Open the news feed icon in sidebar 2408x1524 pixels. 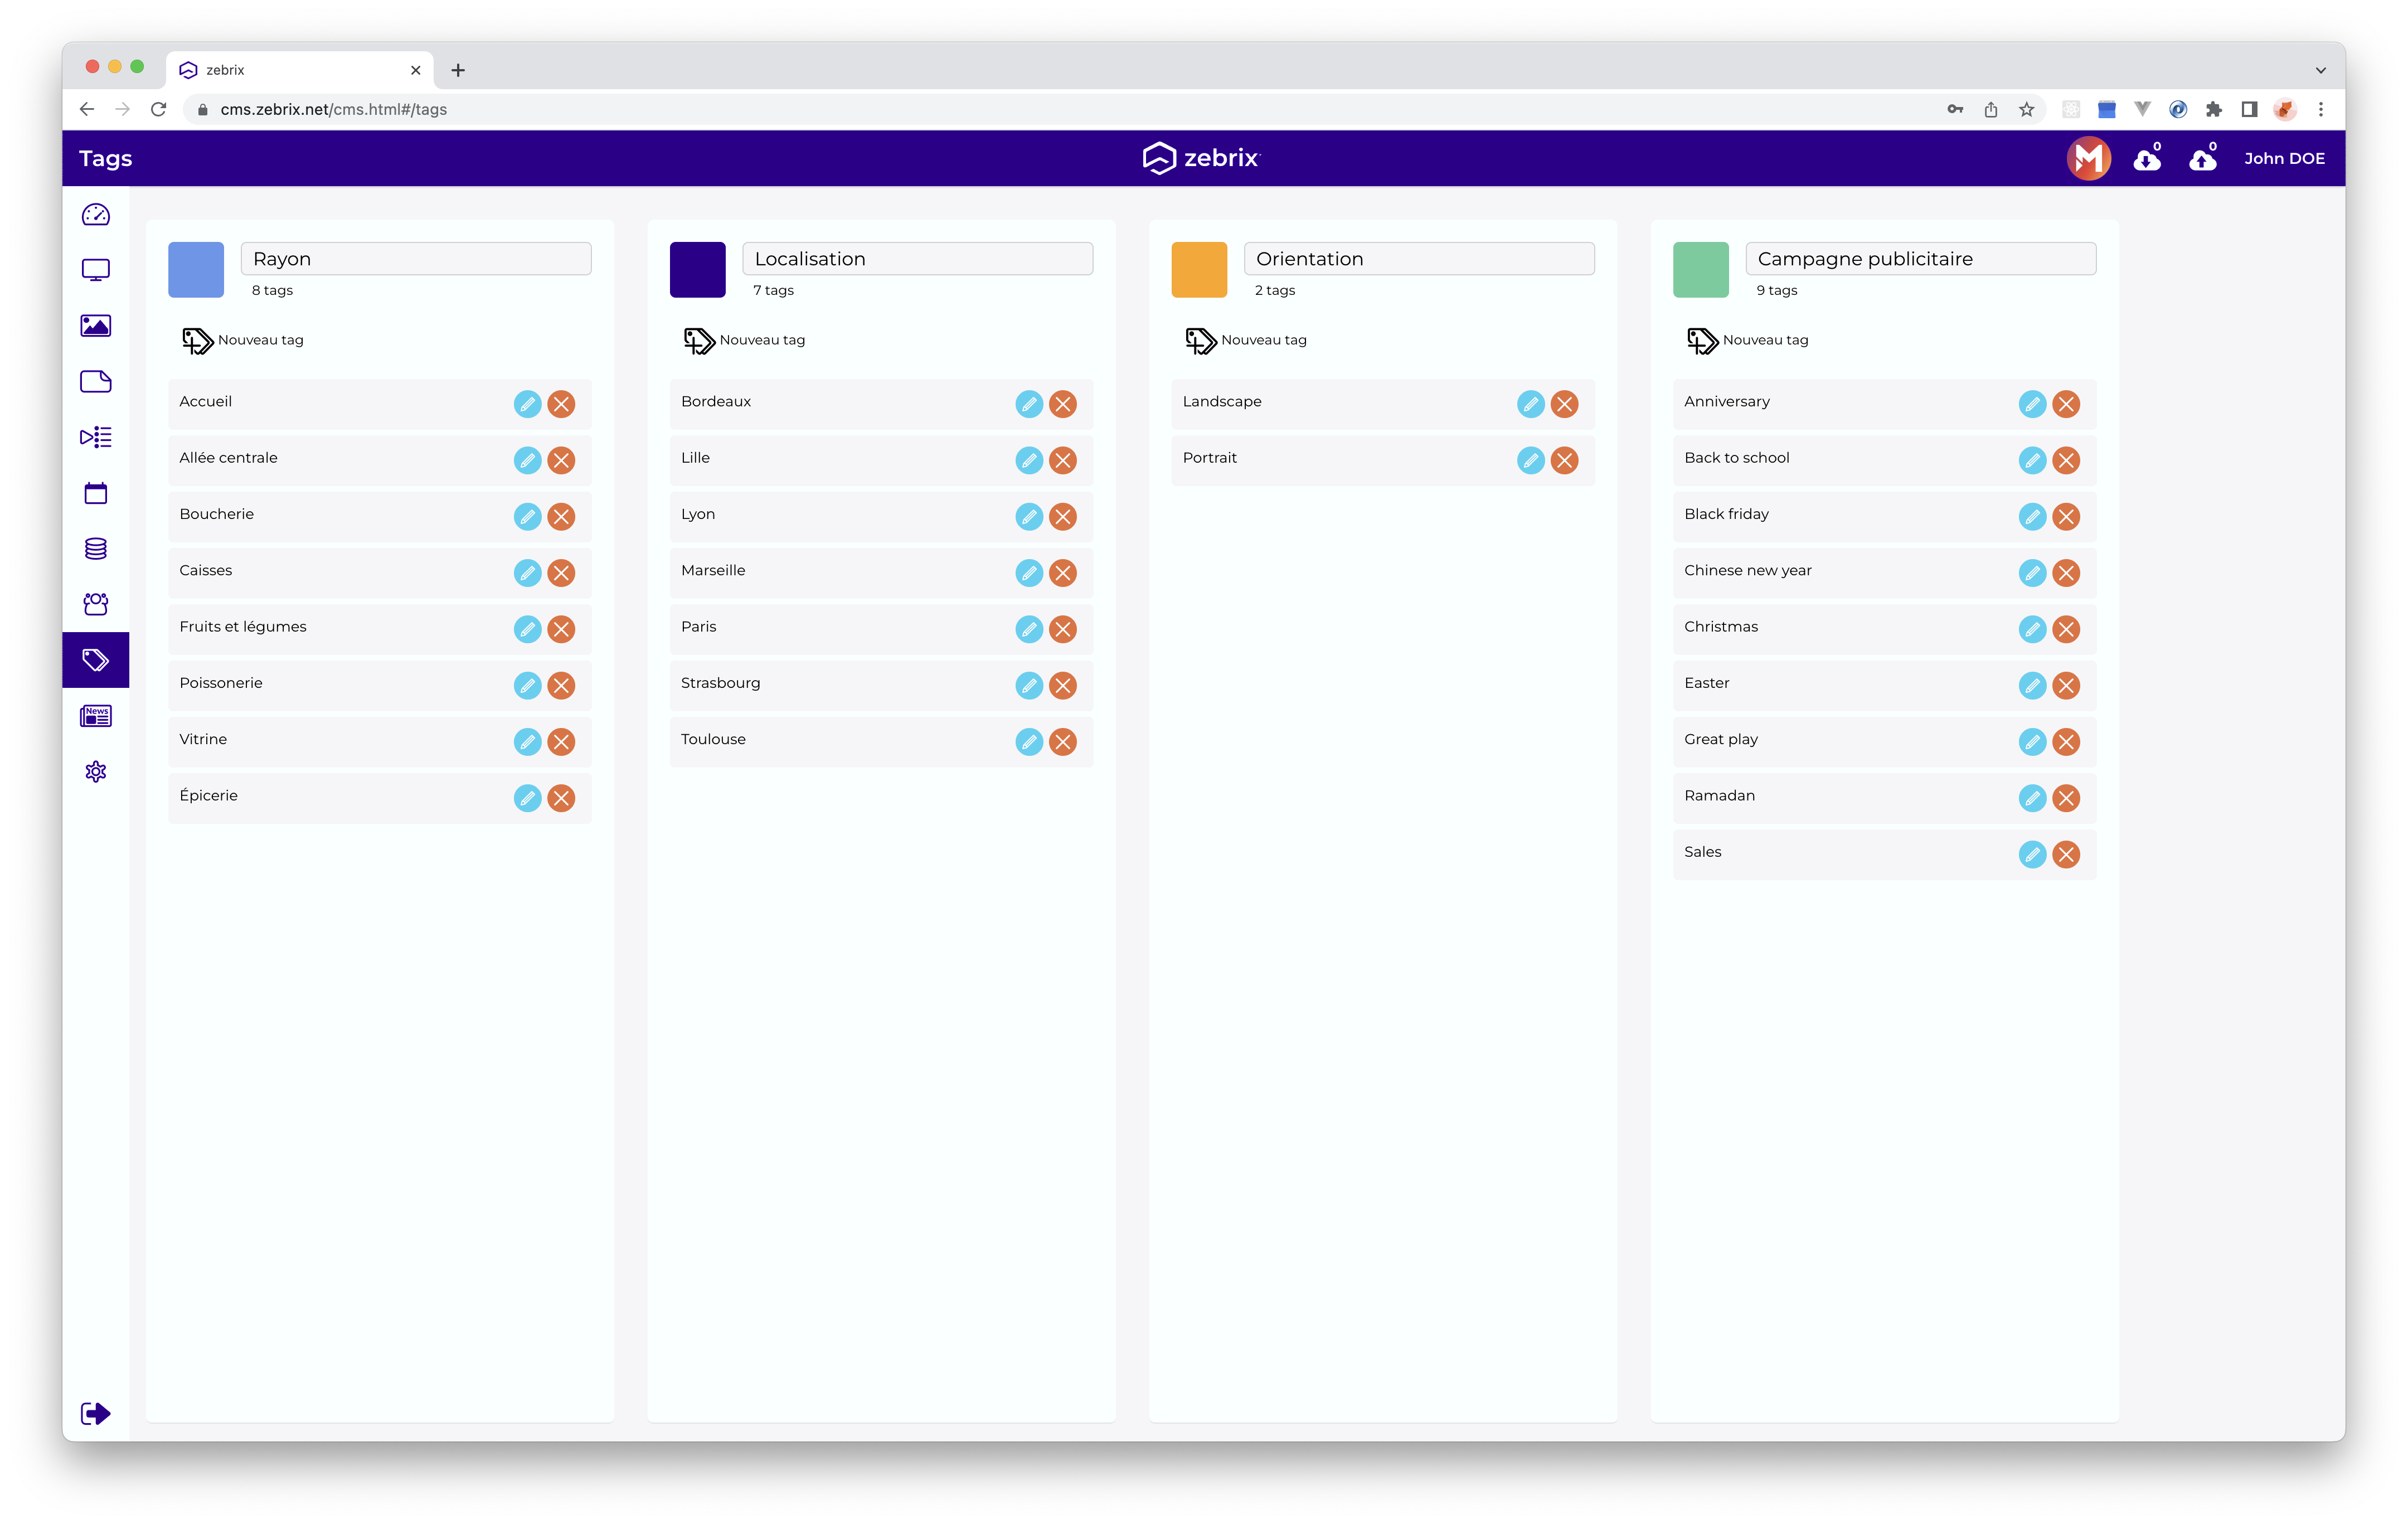point(96,716)
